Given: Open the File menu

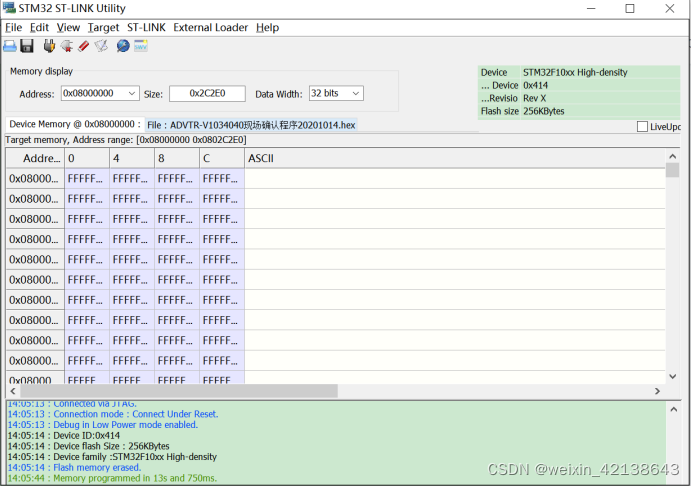Looking at the screenshot, I should [x=13, y=27].
